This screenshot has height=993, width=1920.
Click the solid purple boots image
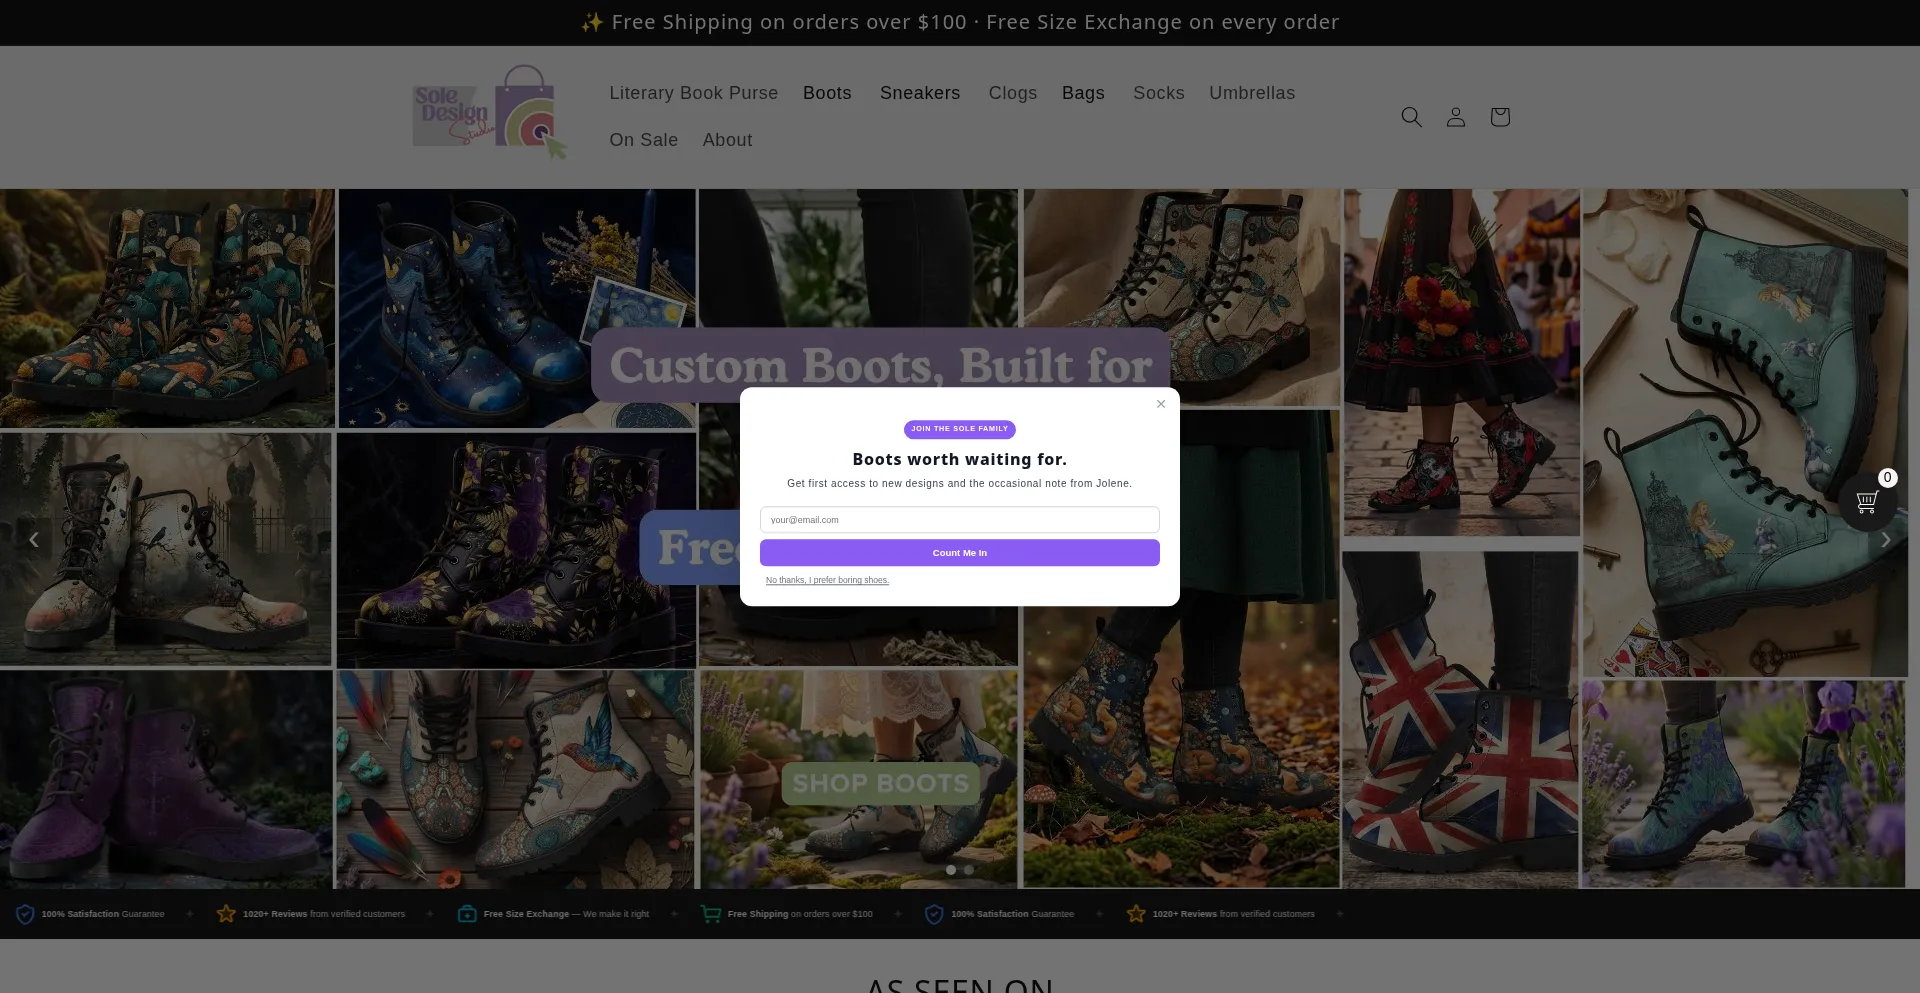165,780
